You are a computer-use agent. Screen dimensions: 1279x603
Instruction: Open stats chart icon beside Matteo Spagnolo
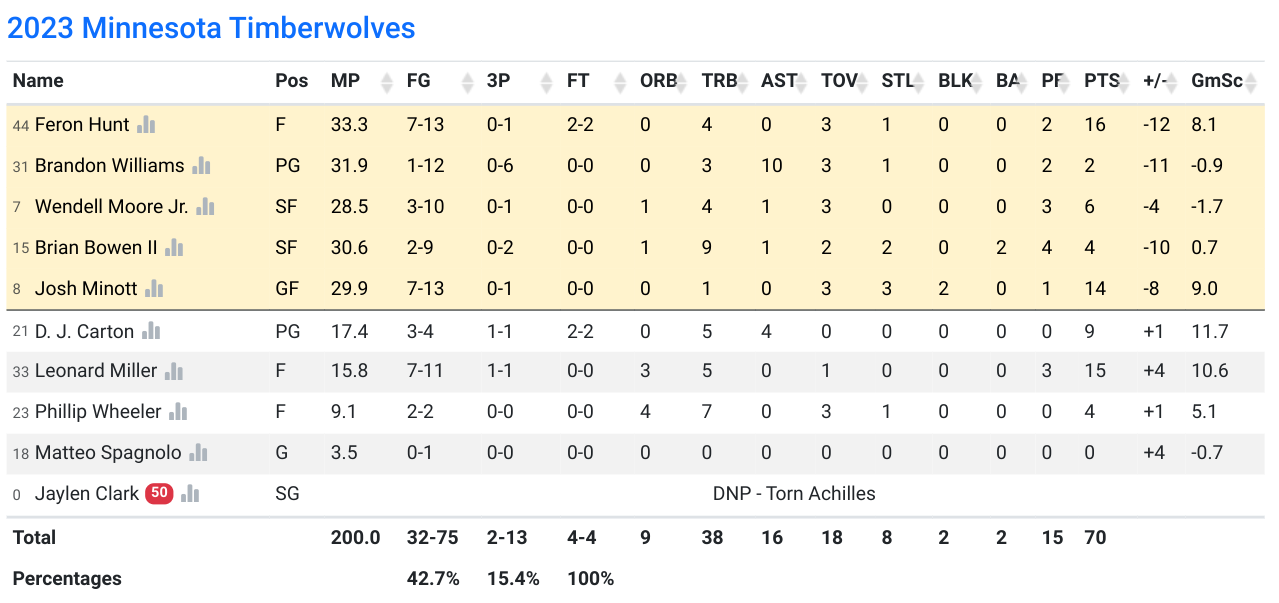coord(198,452)
